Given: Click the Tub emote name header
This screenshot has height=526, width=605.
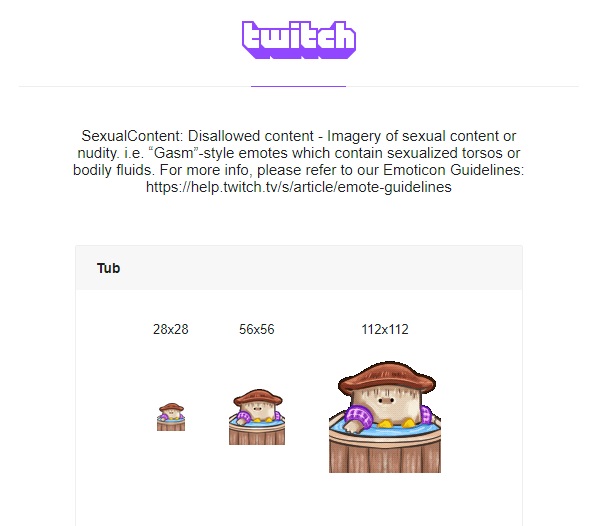Looking at the screenshot, I should [x=108, y=268].
